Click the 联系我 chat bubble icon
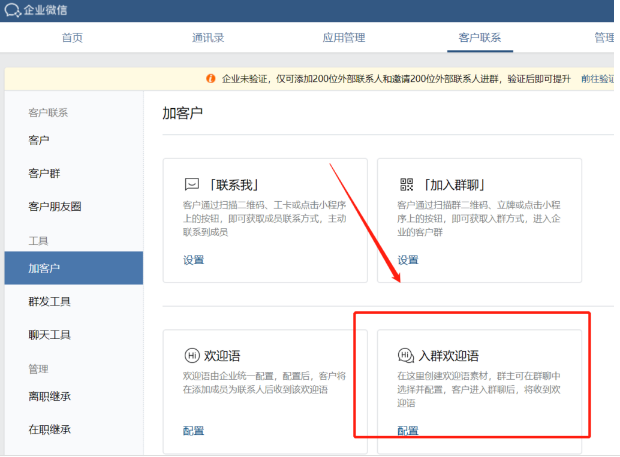 click(191, 185)
